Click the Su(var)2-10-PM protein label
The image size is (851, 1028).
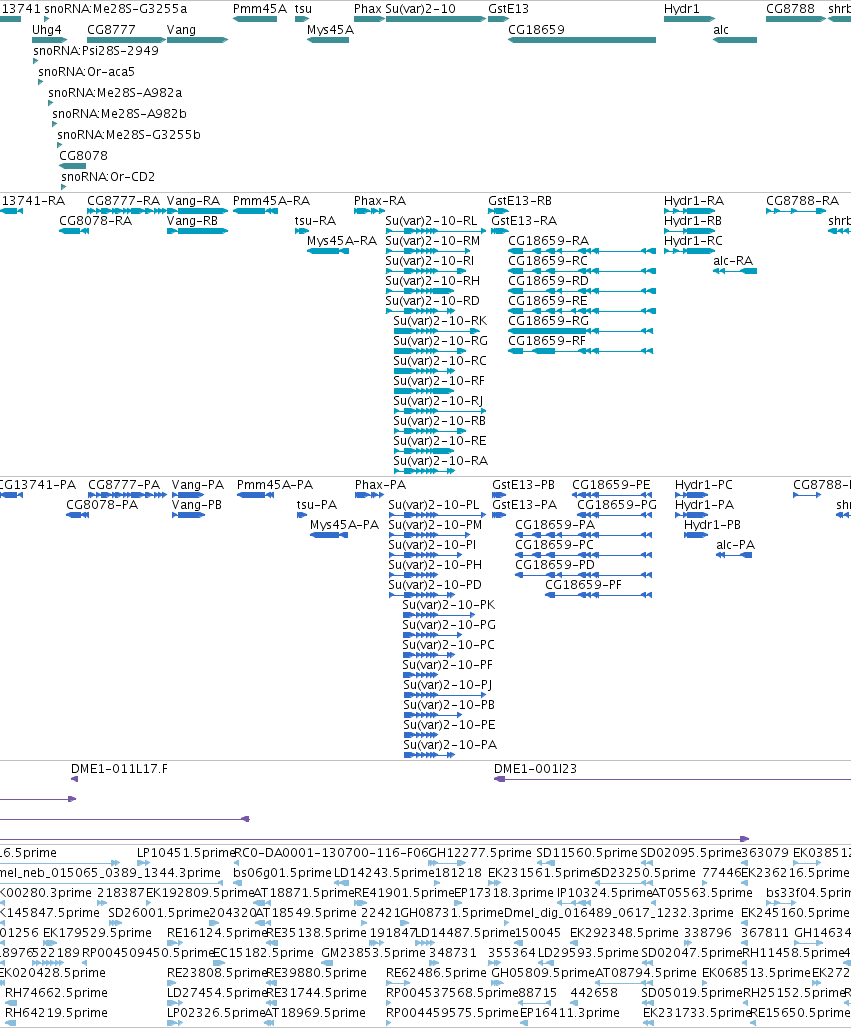point(435,524)
